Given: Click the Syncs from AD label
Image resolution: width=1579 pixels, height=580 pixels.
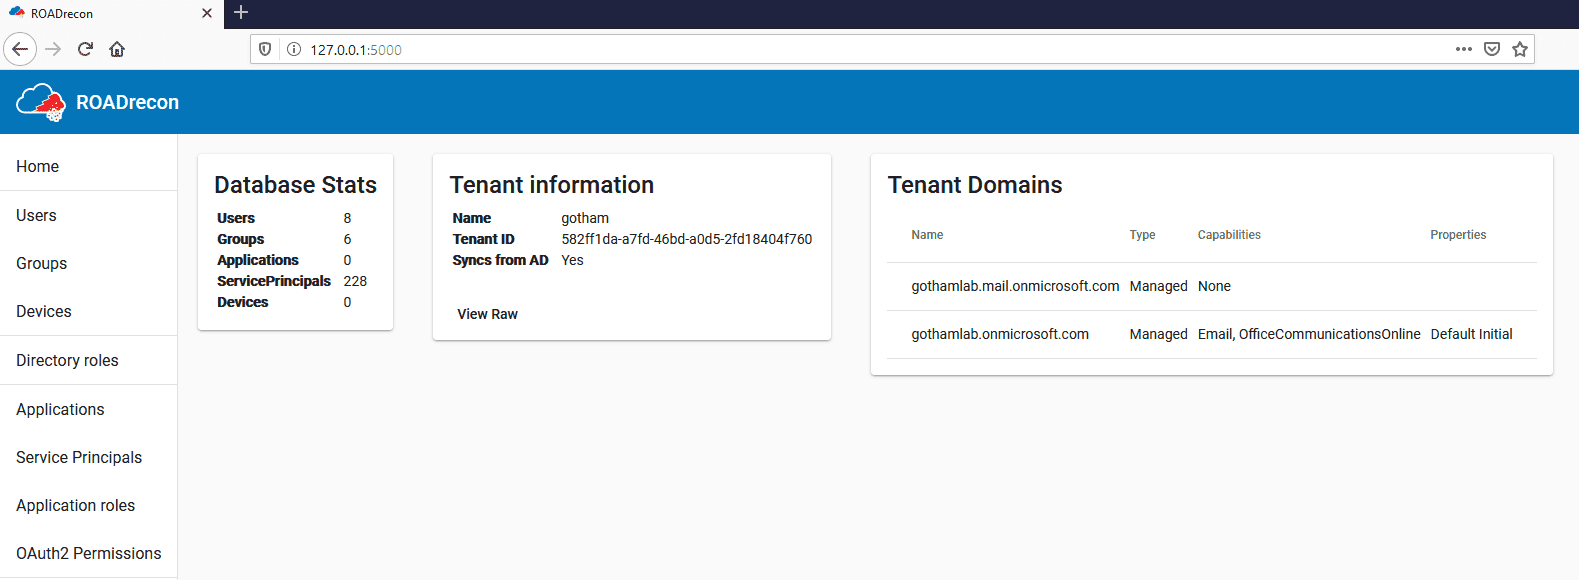Looking at the screenshot, I should click(500, 260).
